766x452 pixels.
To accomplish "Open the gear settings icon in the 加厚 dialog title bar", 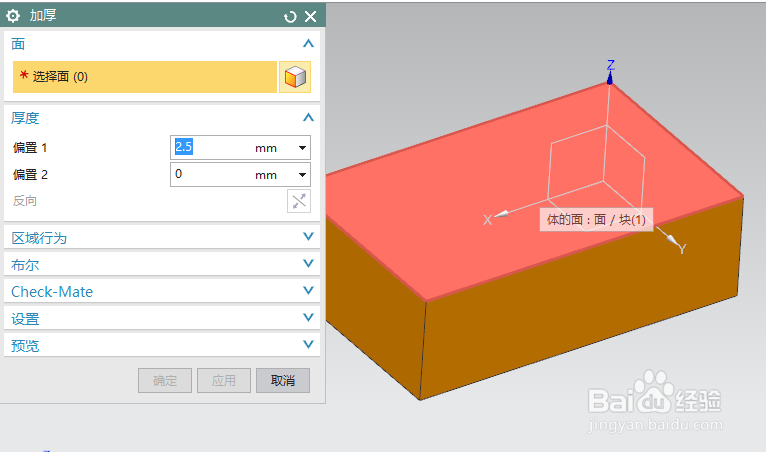I will (x=13, y=16).
